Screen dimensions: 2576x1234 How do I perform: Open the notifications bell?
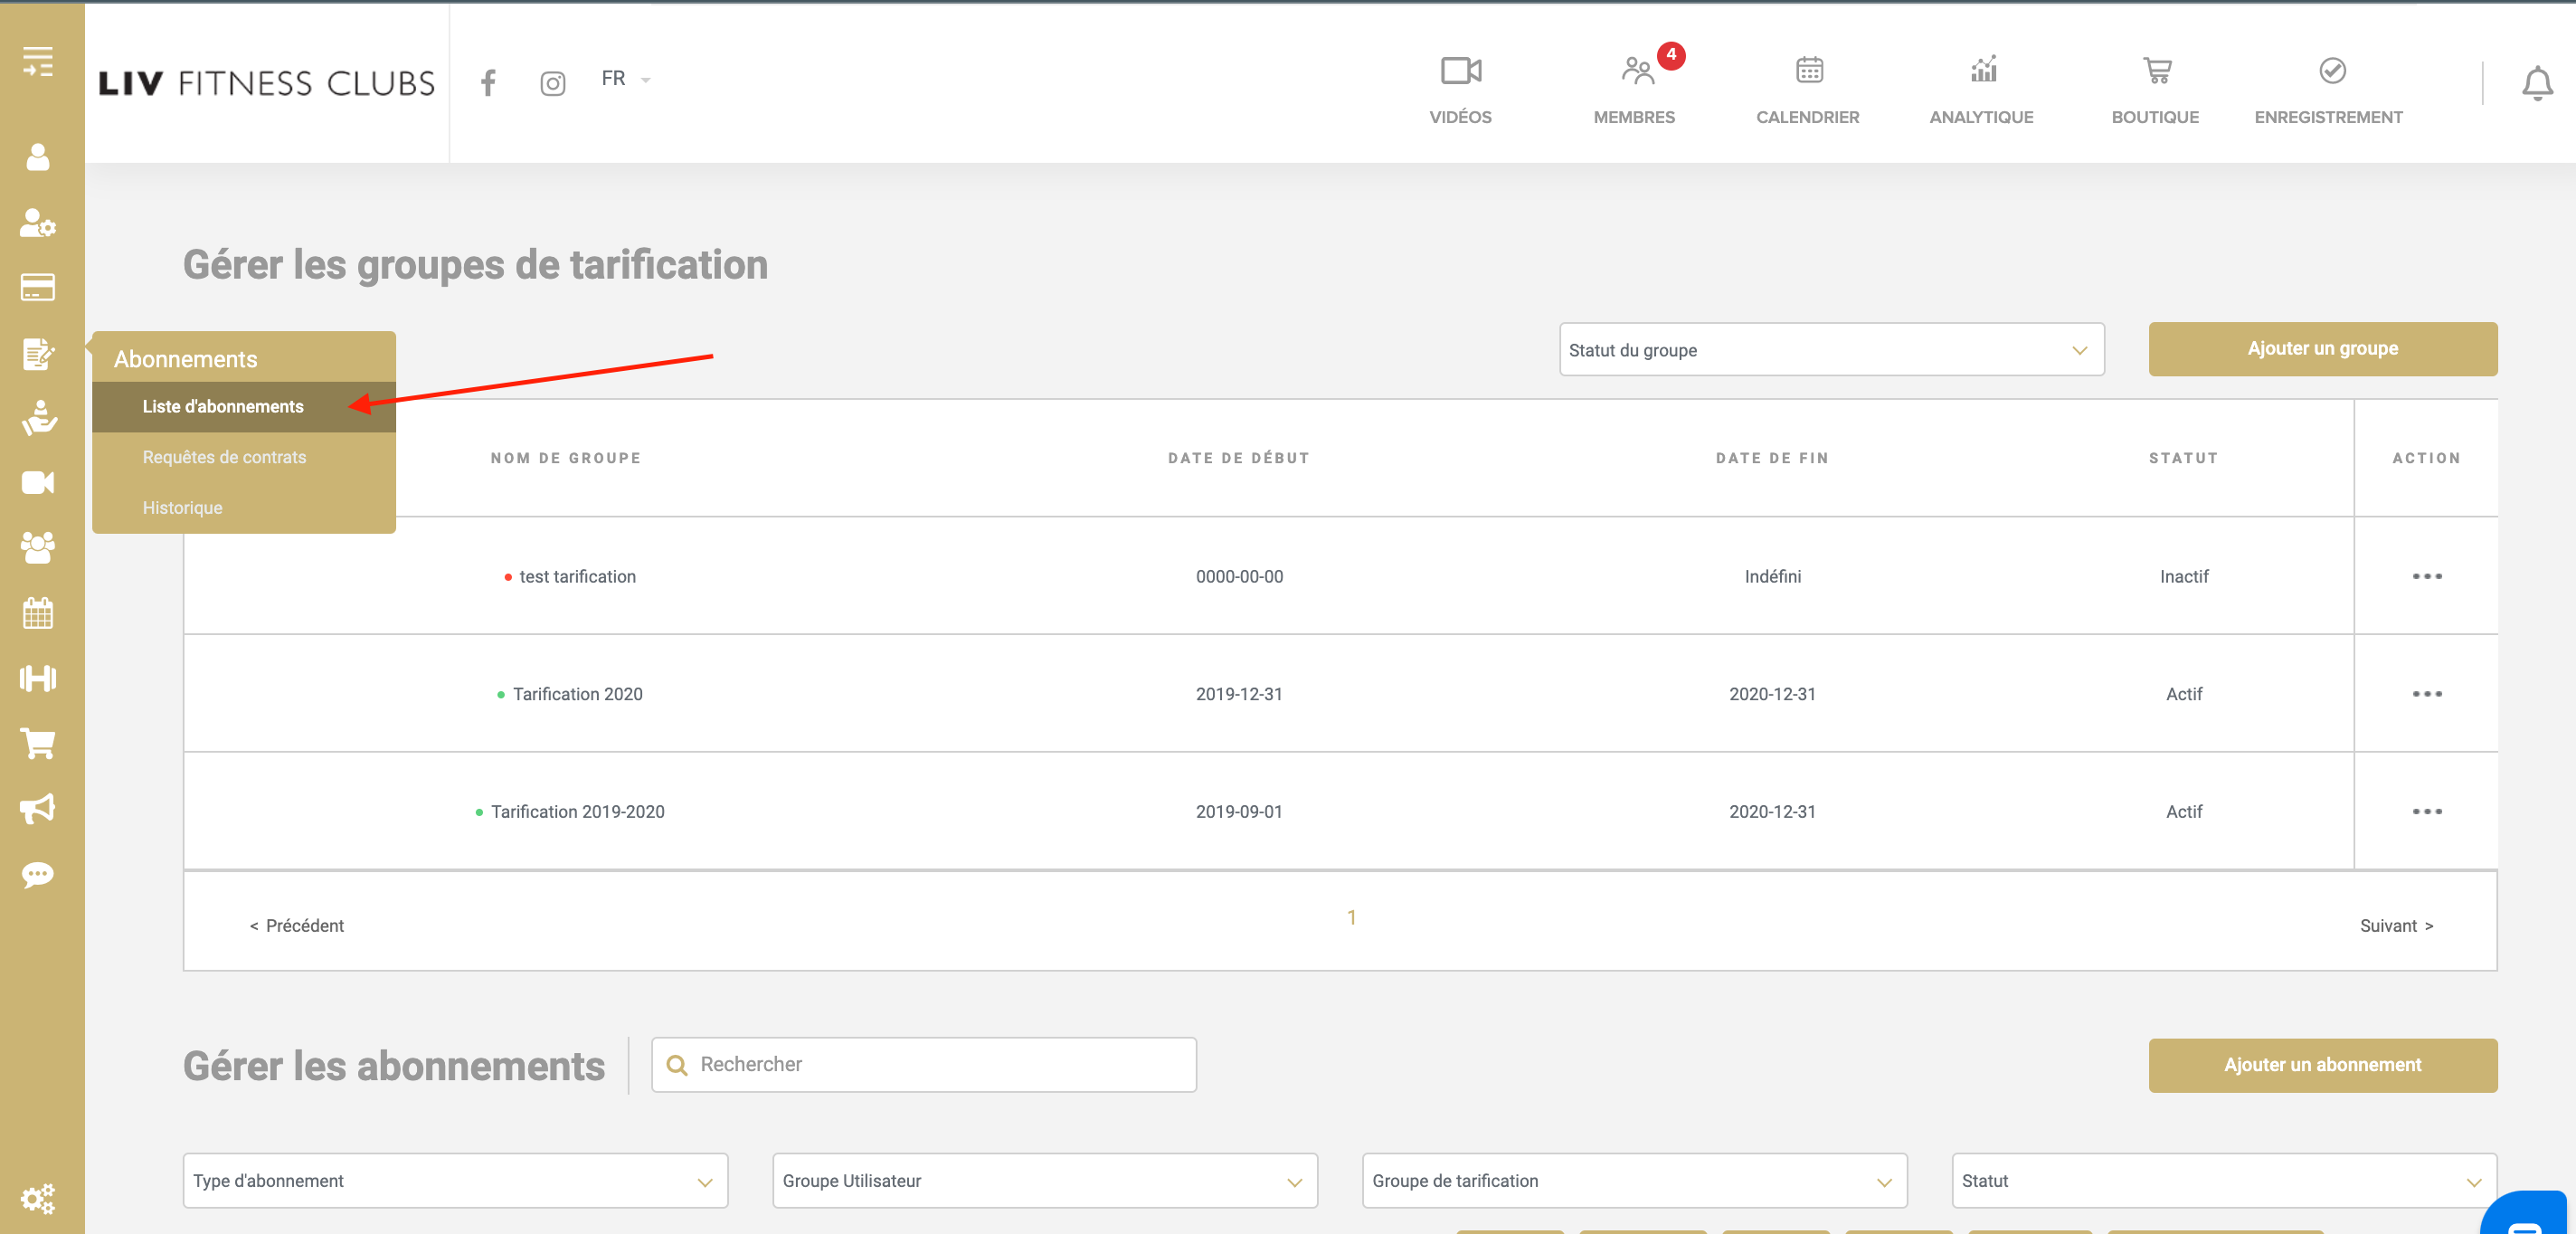click(x=2536, y=84)
